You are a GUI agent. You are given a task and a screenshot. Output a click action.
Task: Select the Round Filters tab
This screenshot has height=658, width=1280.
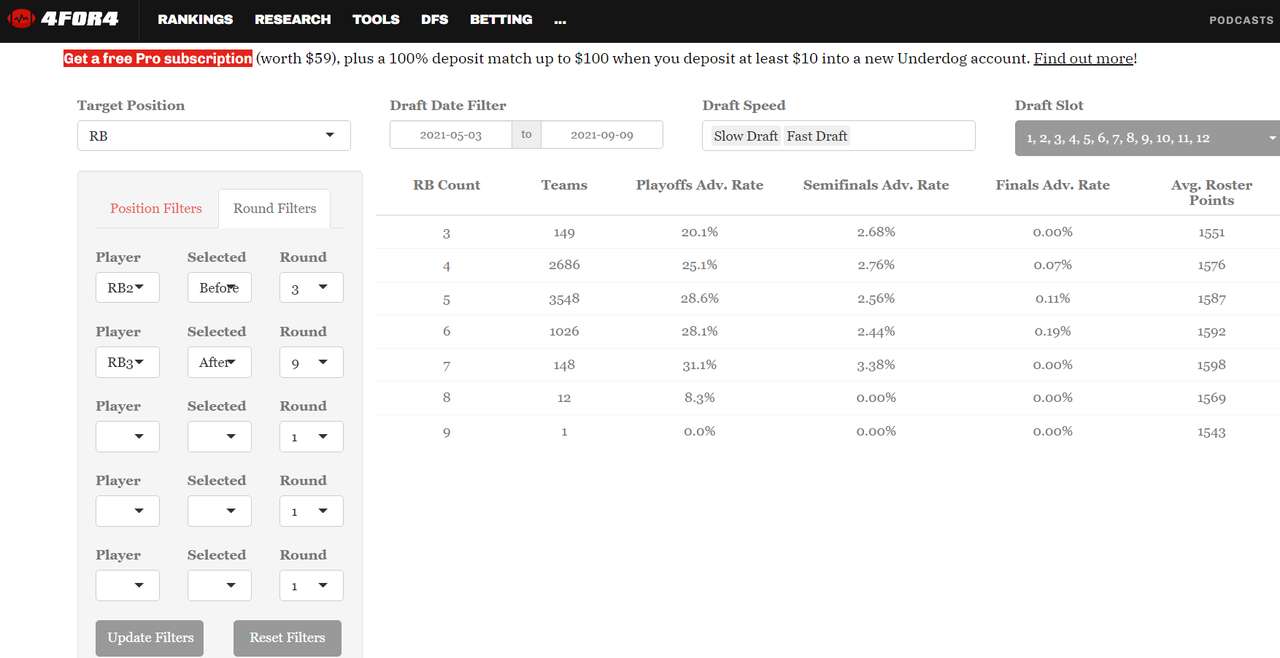coord(274,208)
